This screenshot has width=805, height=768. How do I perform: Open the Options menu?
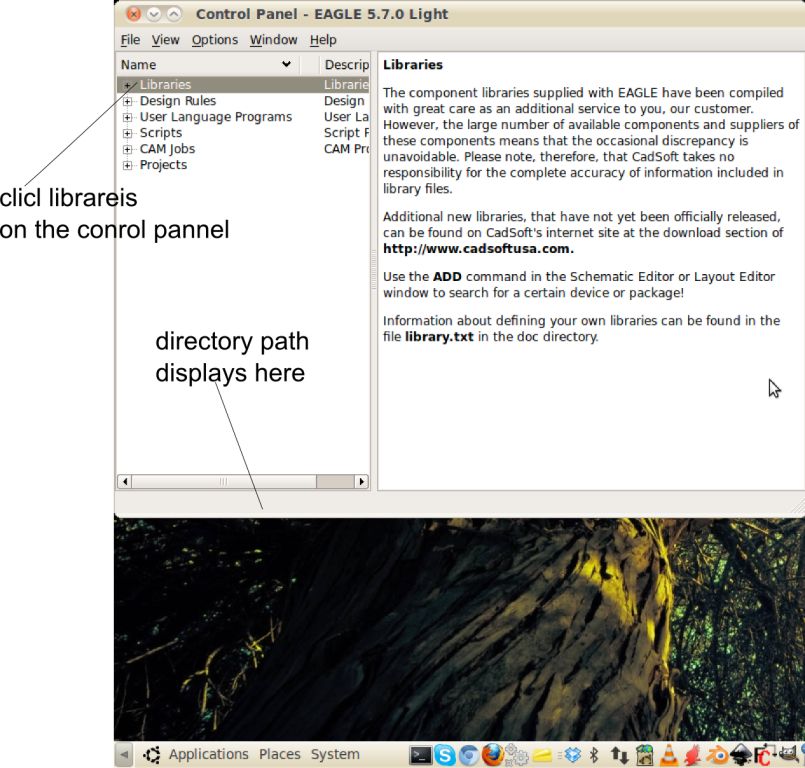215,40
